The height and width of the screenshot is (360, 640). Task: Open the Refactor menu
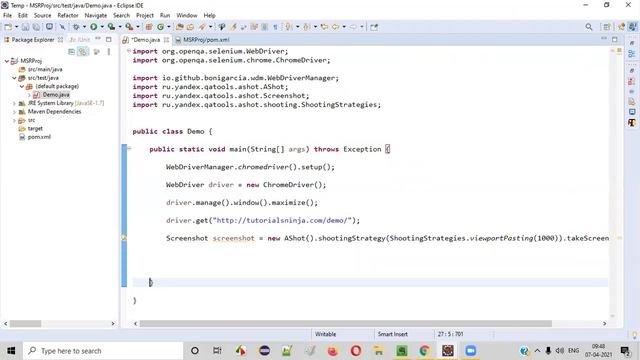(68, 15)
